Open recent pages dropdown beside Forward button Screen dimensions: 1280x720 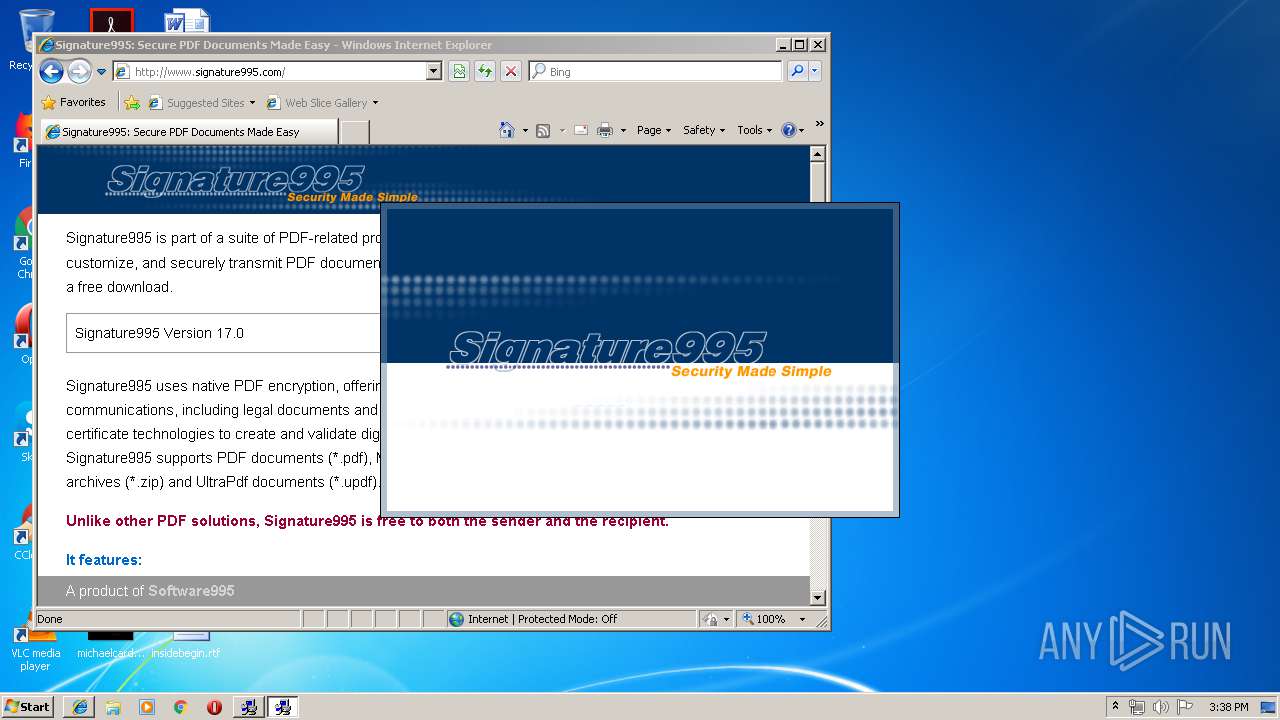pyautogui.click(x=101, y=72)
